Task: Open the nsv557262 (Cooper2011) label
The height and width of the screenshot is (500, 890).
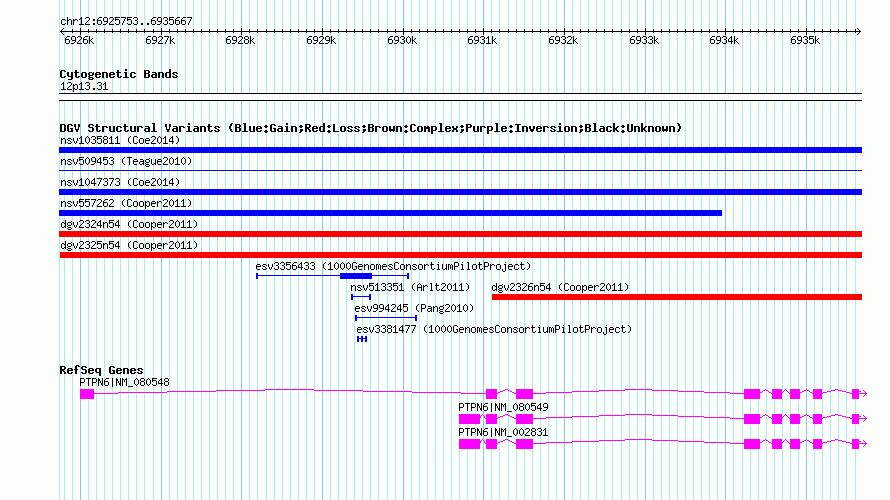Action: click(x=126, y=203)
